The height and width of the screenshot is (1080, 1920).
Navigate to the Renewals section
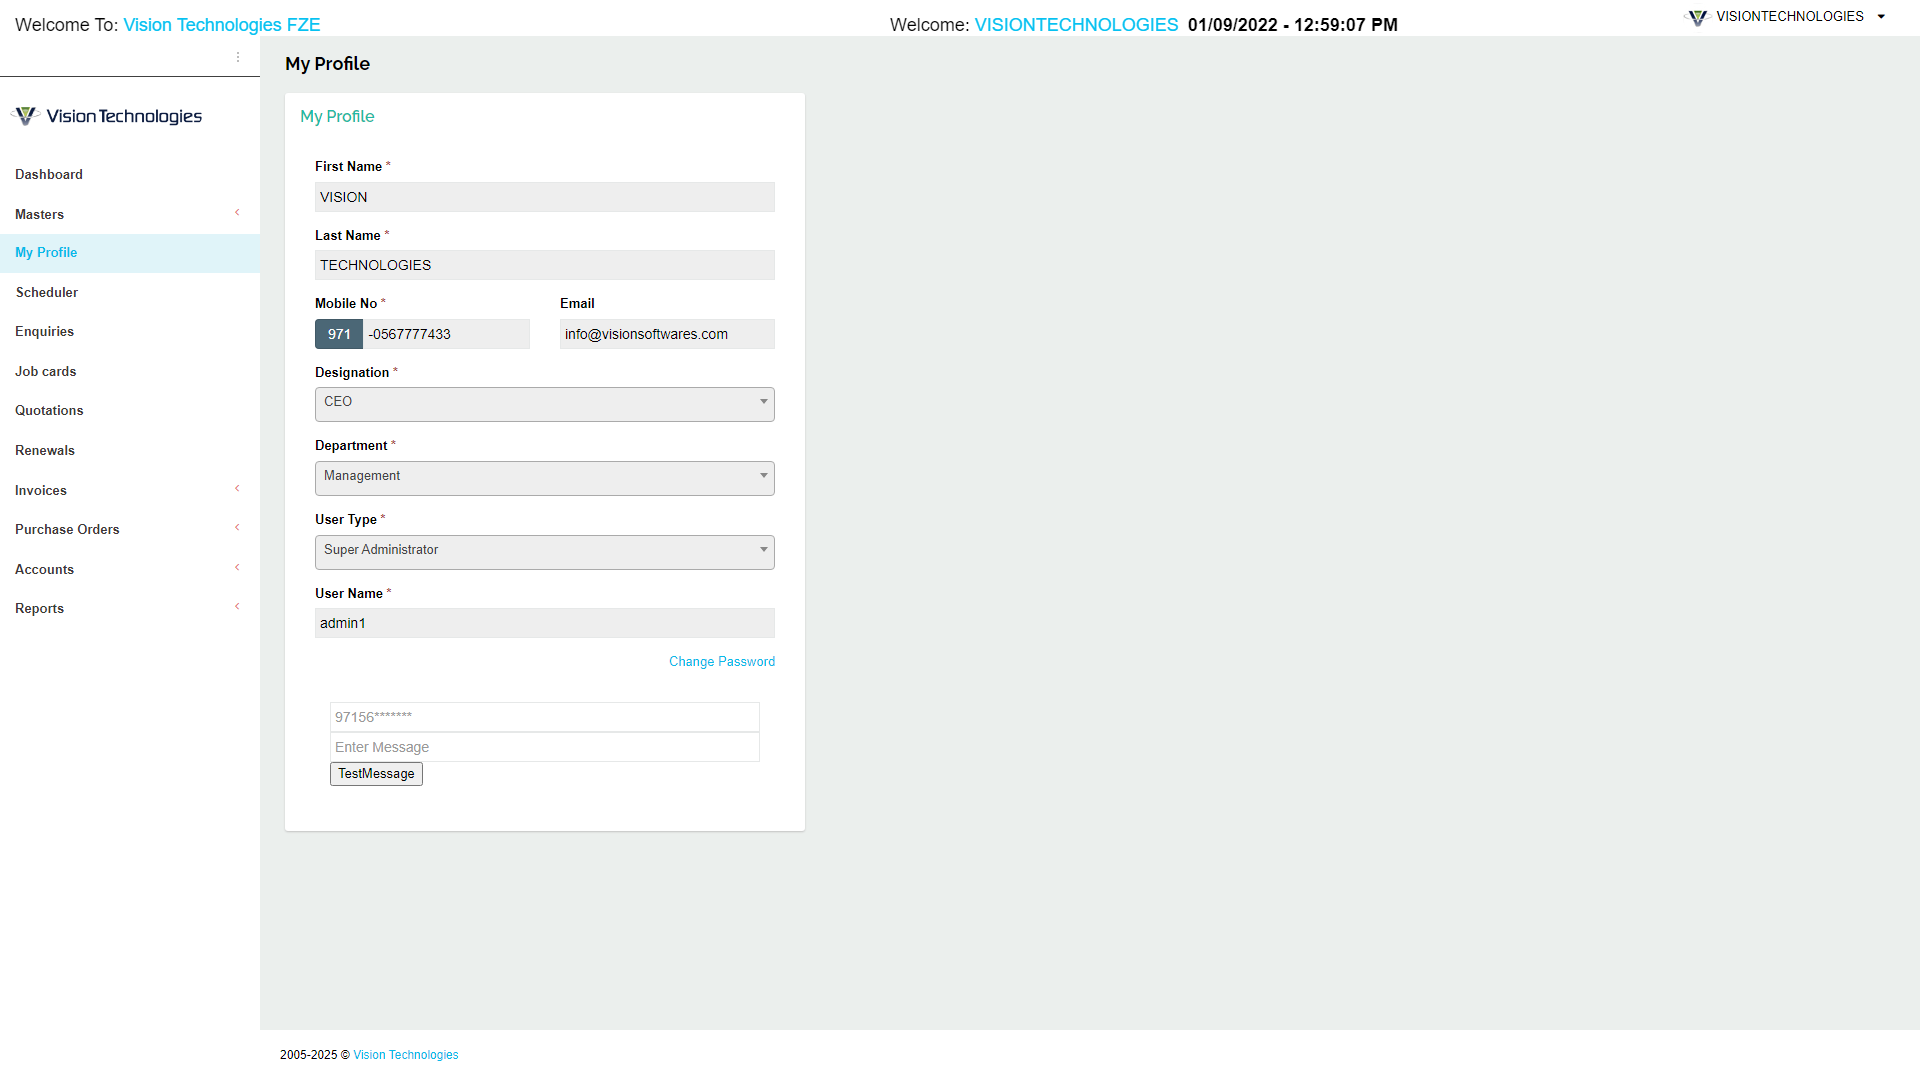tap(44, 450)
